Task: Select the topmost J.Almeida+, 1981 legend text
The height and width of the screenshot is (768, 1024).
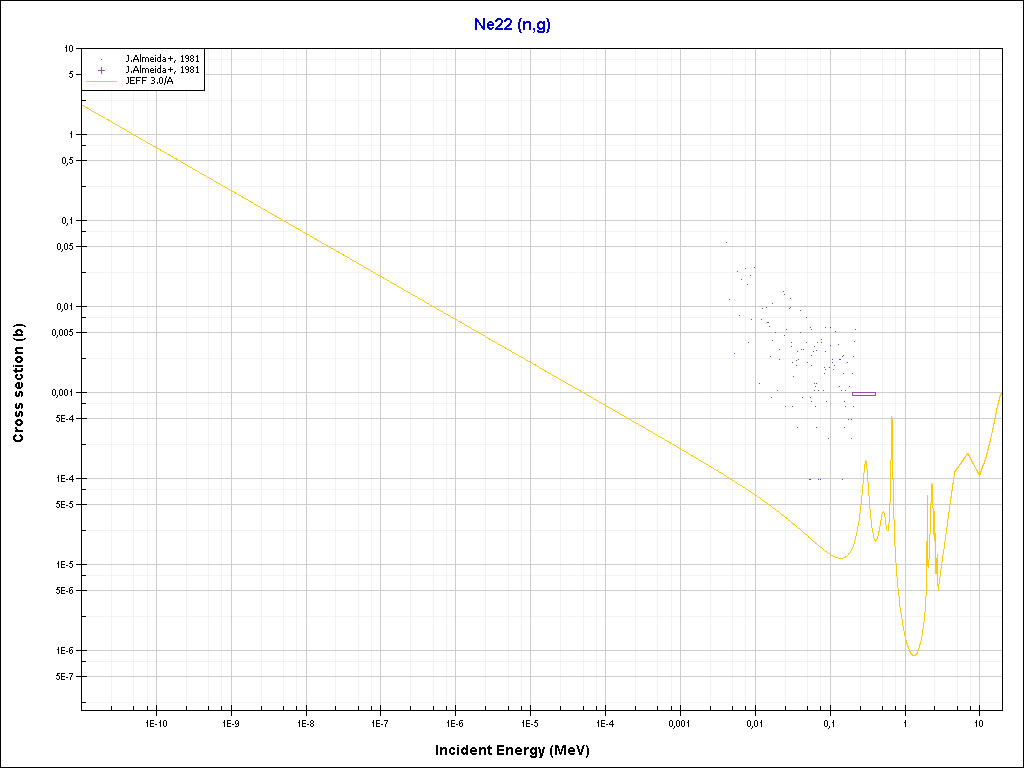Action: (x=162, y=59)
